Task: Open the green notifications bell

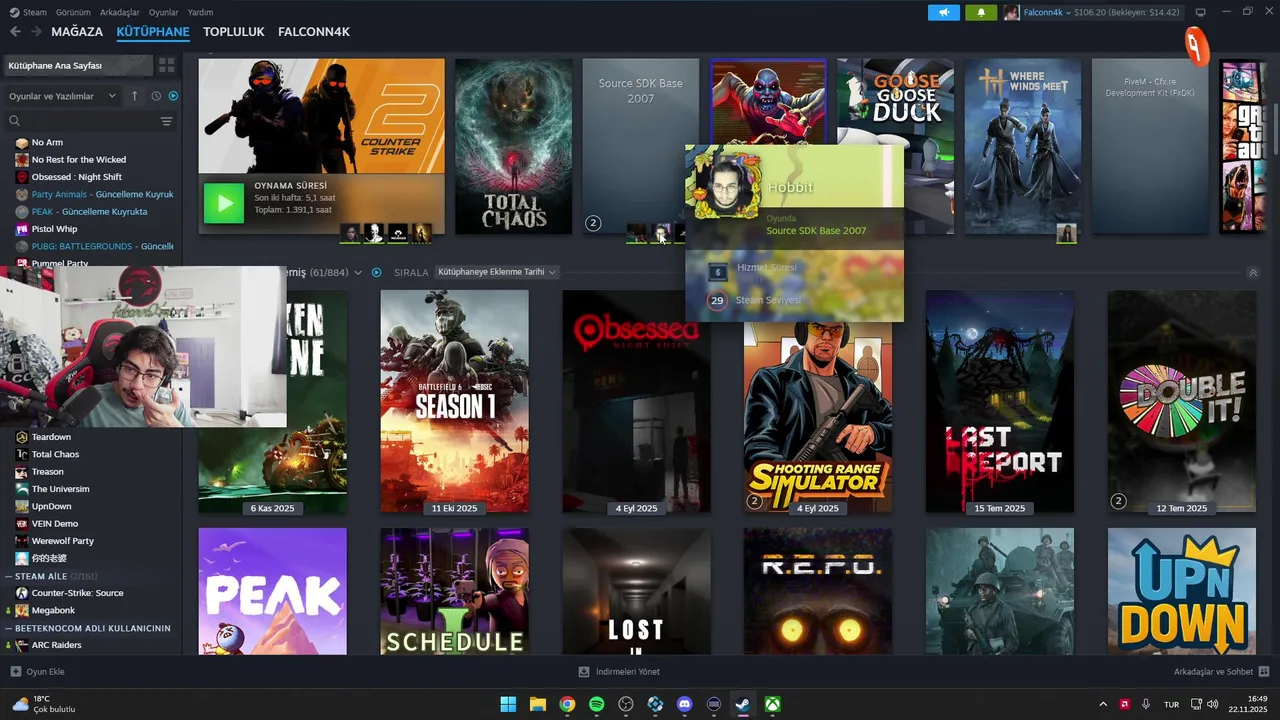Action: pos(980,12)
